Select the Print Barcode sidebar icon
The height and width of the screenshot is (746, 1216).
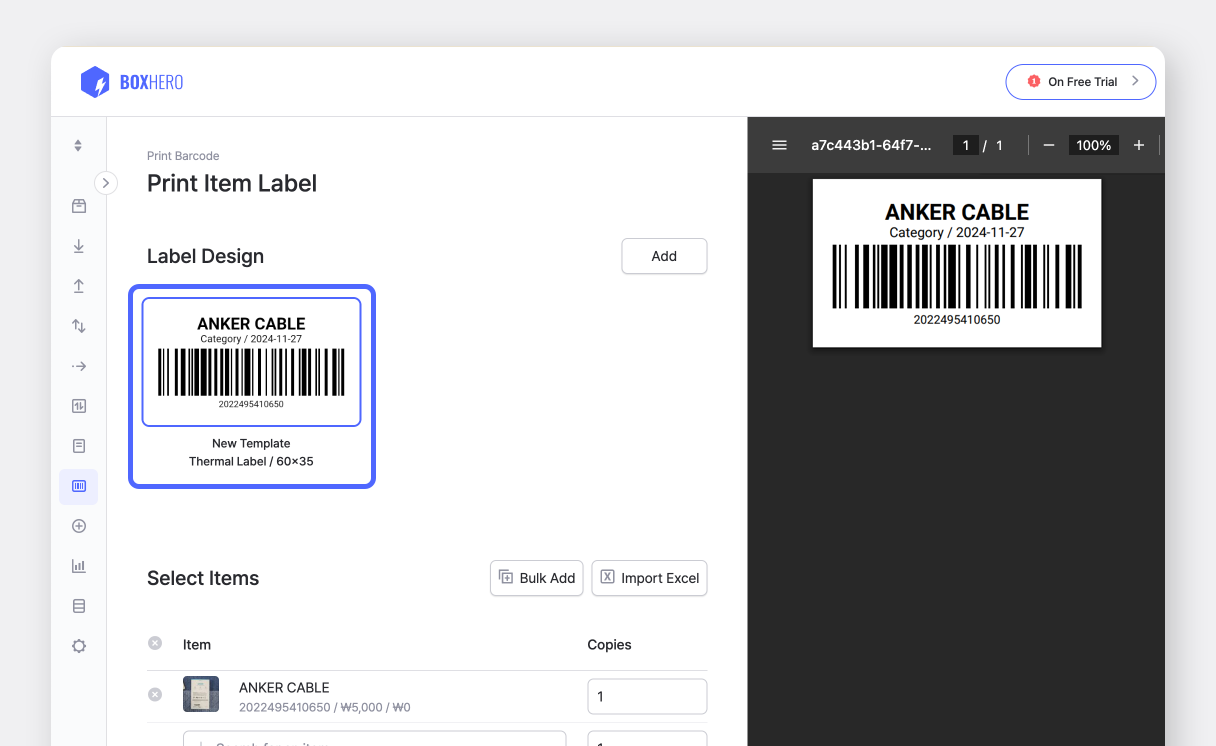(79, 486)
